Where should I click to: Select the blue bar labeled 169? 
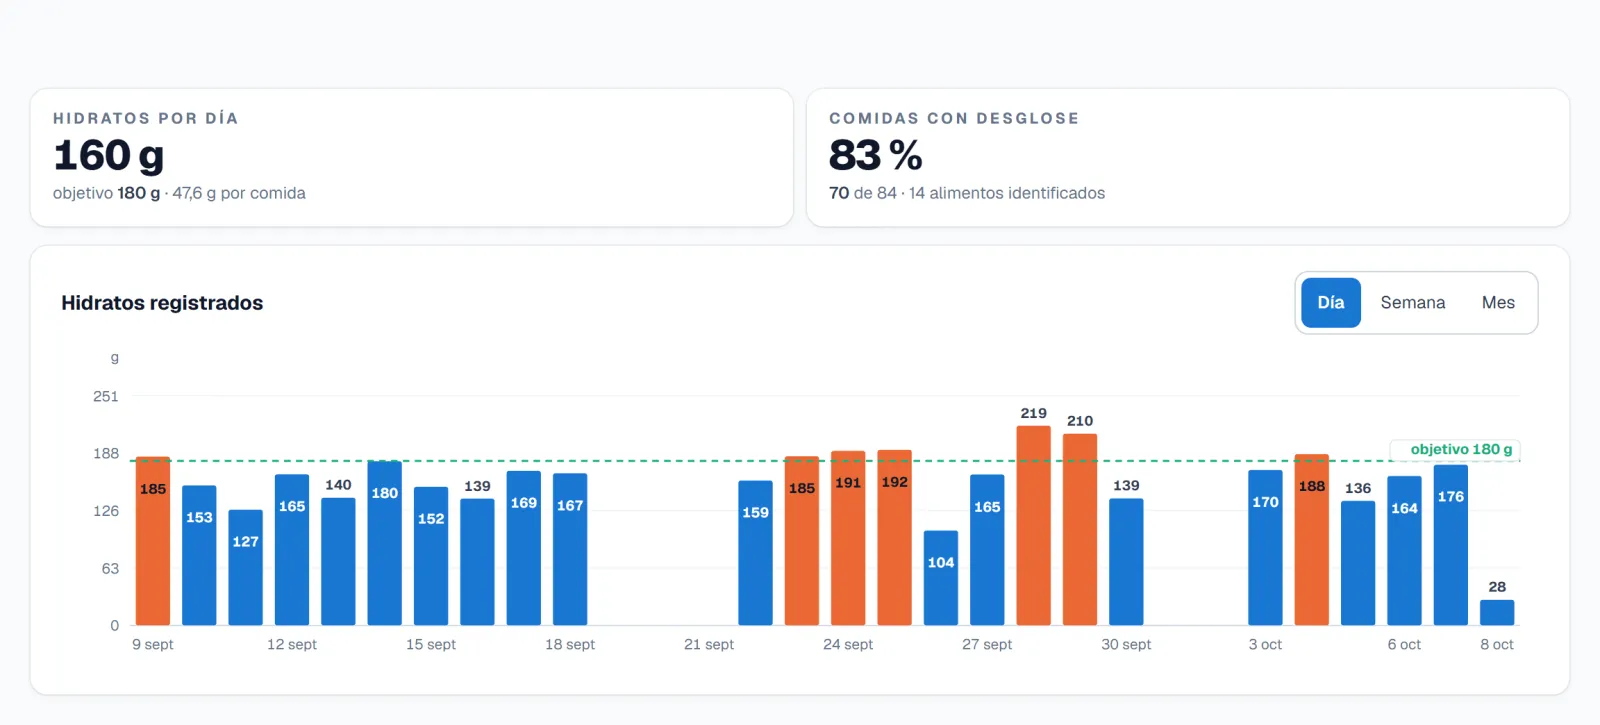coord(524,549)
